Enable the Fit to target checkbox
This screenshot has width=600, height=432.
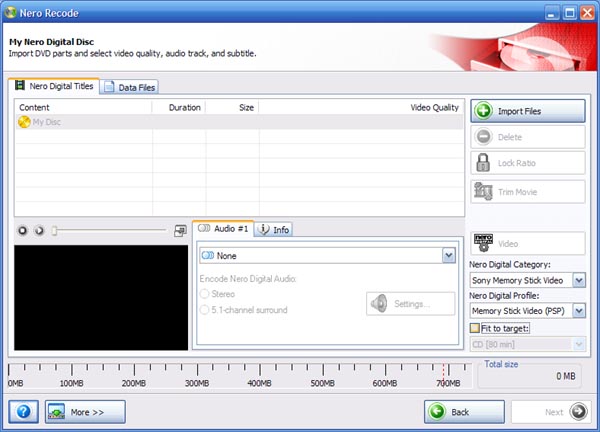tap(474, 328)
